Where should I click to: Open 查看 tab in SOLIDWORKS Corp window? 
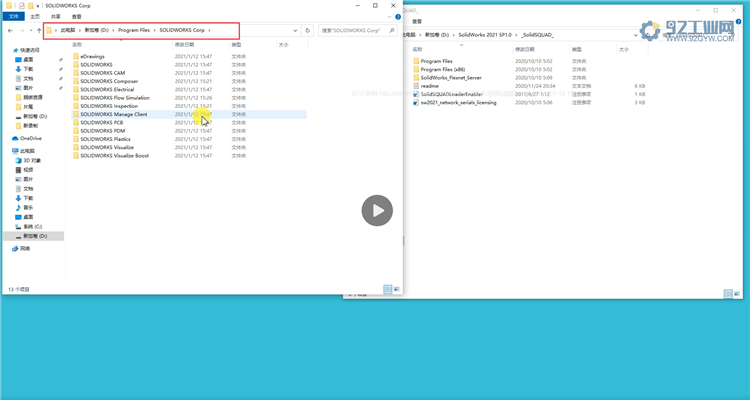click(77, 17)
